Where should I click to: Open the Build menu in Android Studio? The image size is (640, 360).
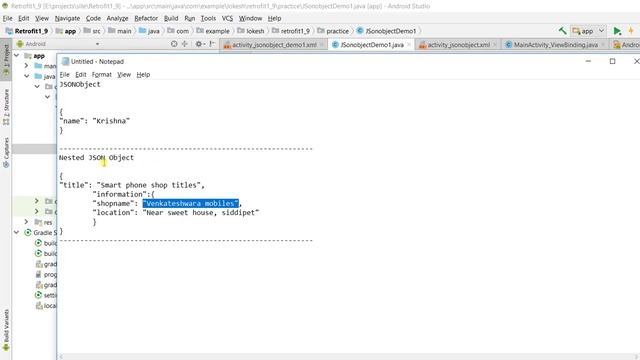(x=171, y=18)
